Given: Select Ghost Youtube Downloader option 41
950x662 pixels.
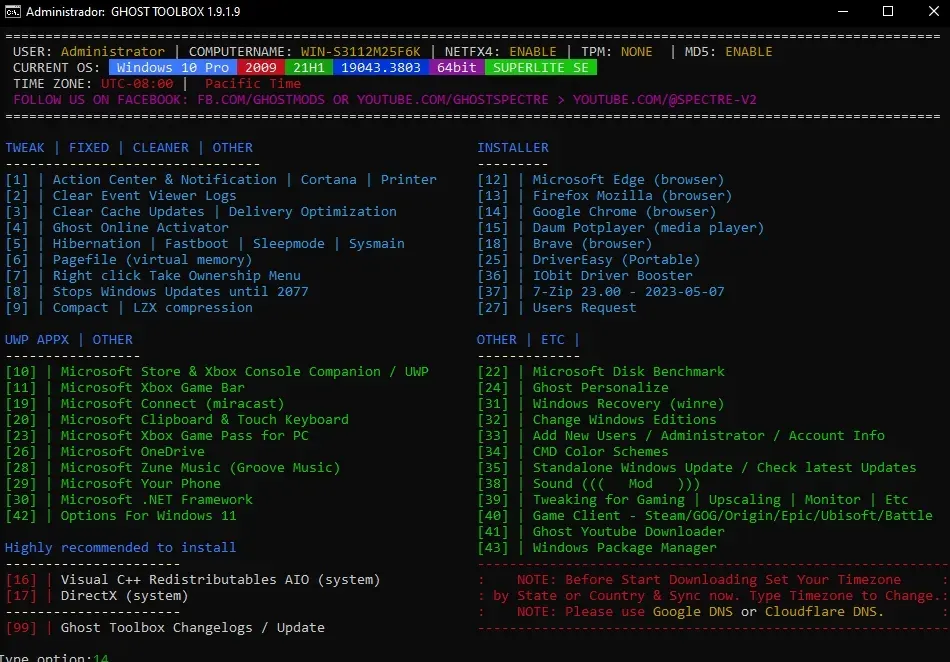Looking at the screenshot, I should coord(601,532).
